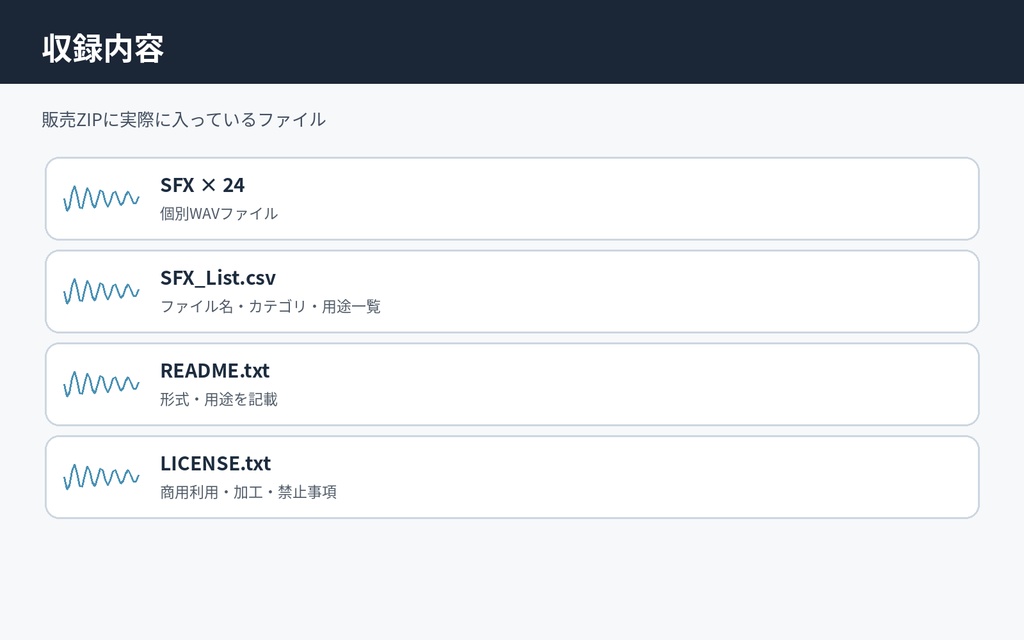Select the SFX × 24 title text
Screen dimensions: 1024x640
[x=202, y=185]
